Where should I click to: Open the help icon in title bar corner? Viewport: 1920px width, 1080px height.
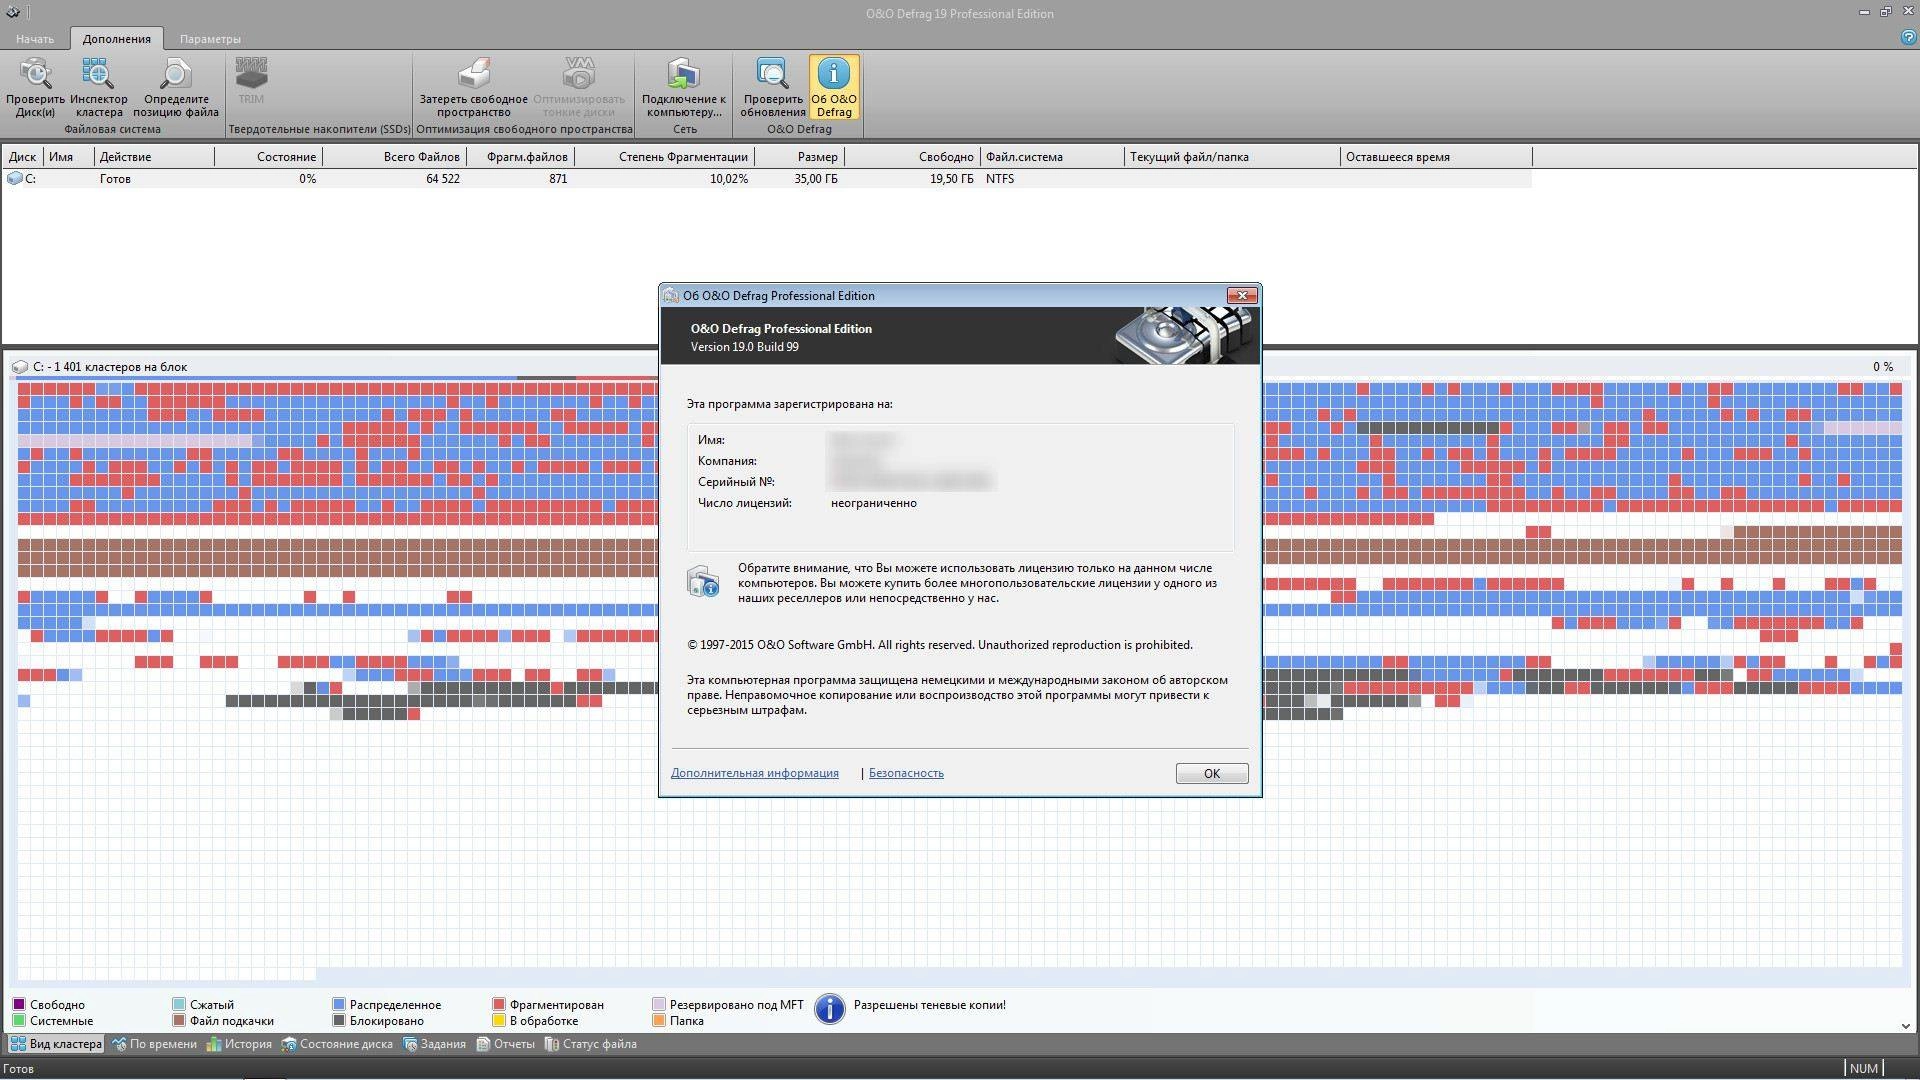click(1908, 37)
